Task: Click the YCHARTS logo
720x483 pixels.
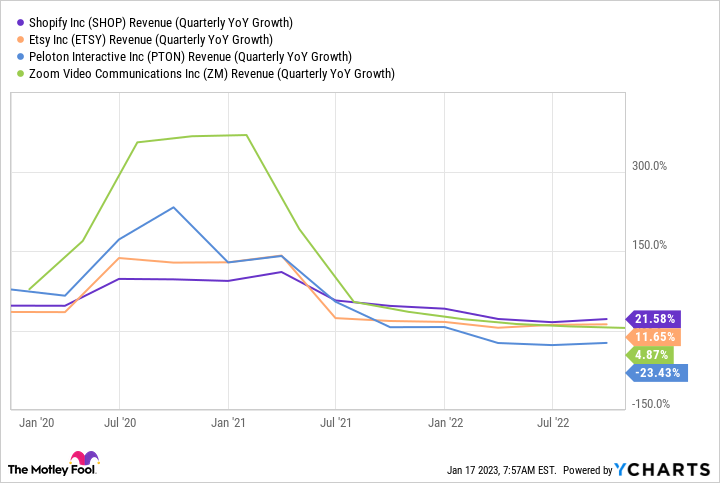Action: pos(662,469)
